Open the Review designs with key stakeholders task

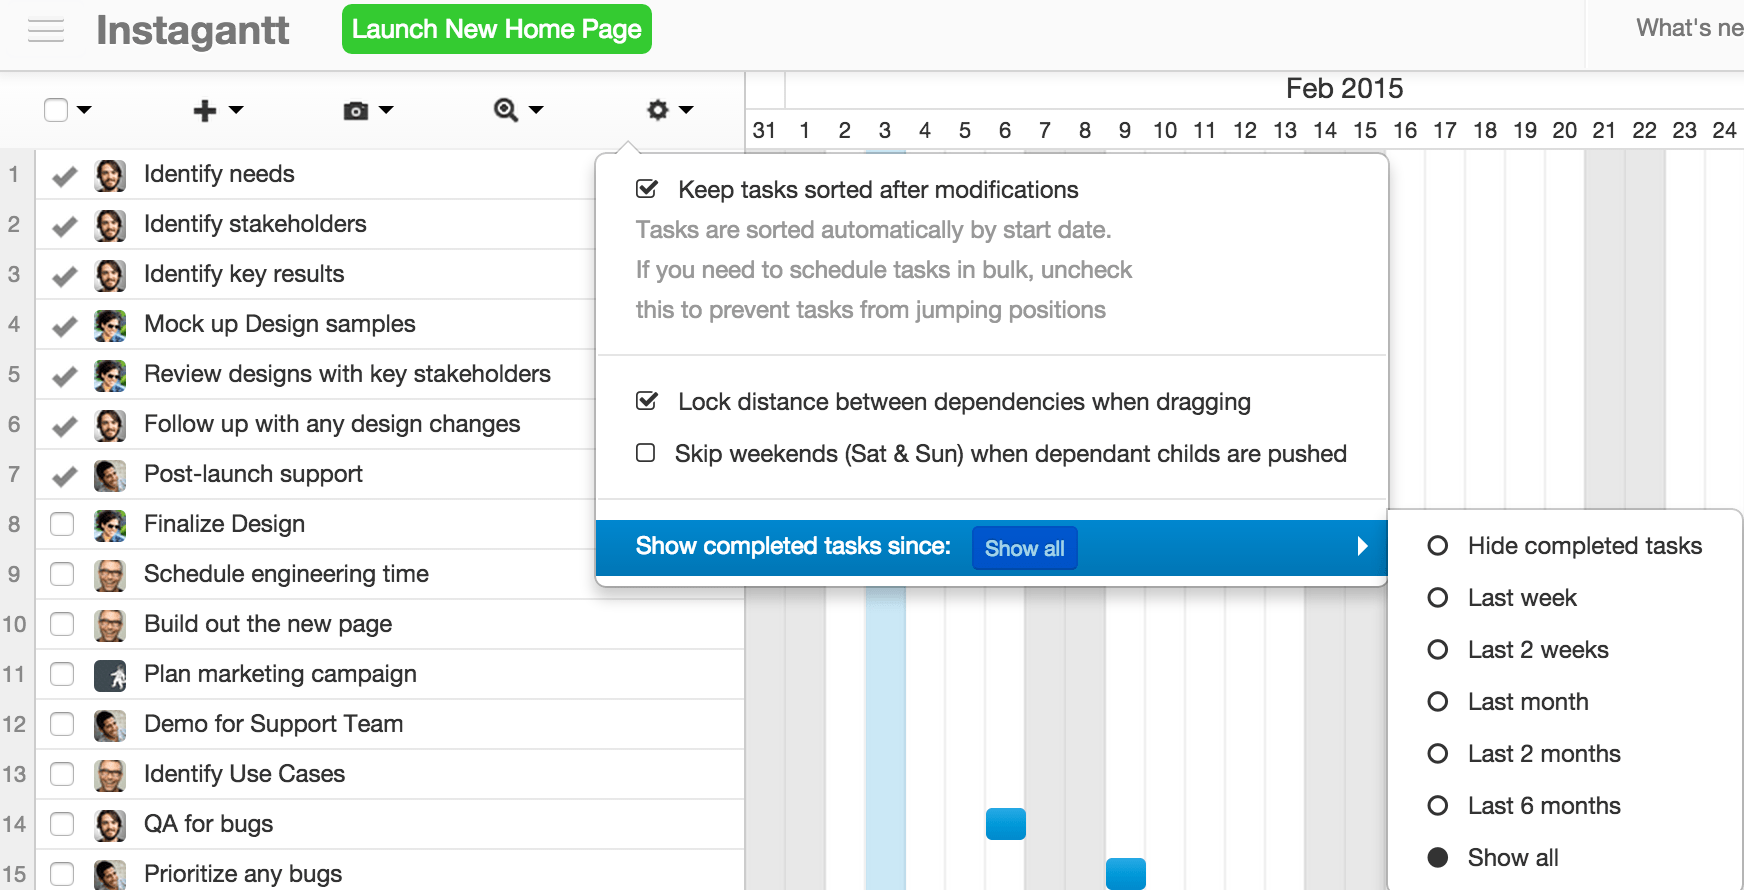347,374
